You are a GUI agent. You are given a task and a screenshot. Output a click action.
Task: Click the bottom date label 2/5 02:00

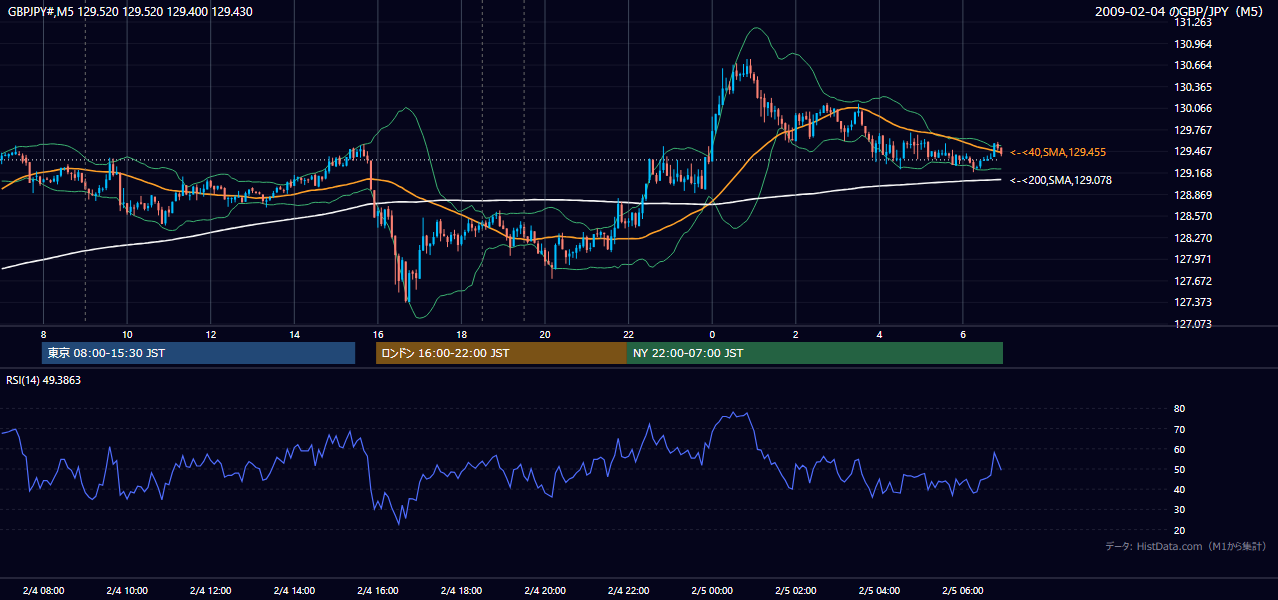coord(795,590)
